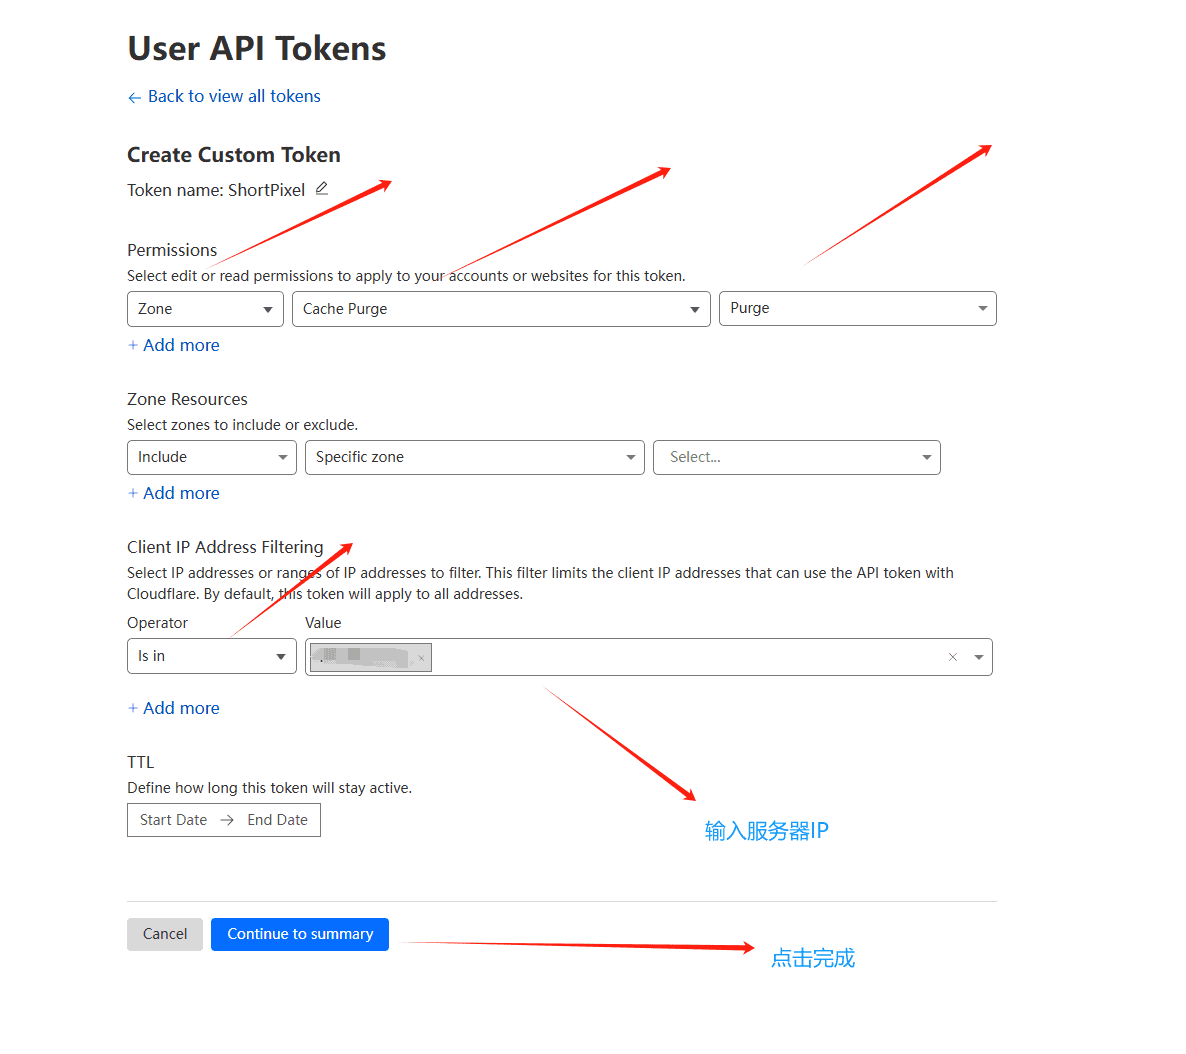The width and height of the screenshot is (1186, 1054).
Task: Remove the blurred IP address tag
Action: 421,658
